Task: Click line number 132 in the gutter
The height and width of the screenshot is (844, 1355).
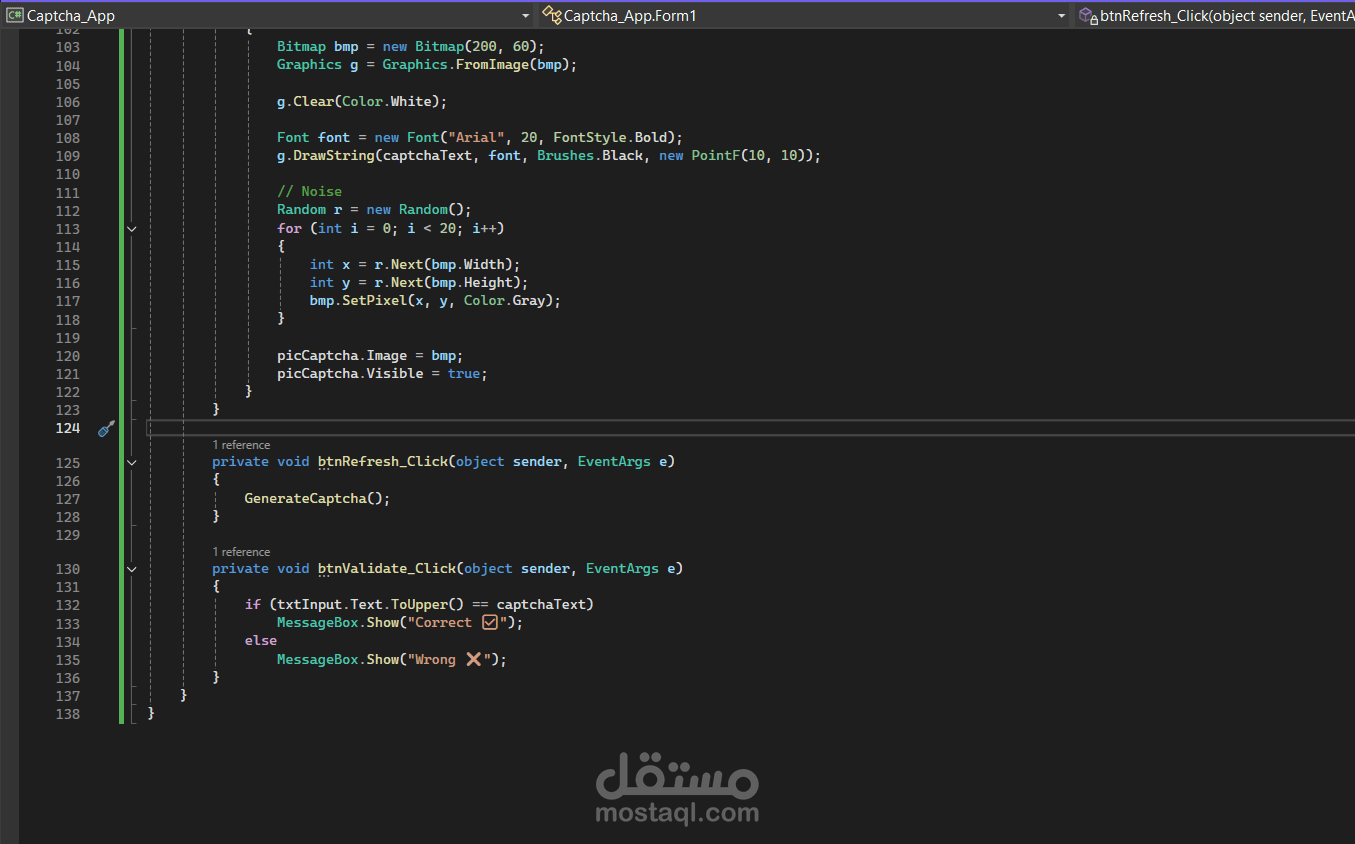Action: click(x=68, y=605)
